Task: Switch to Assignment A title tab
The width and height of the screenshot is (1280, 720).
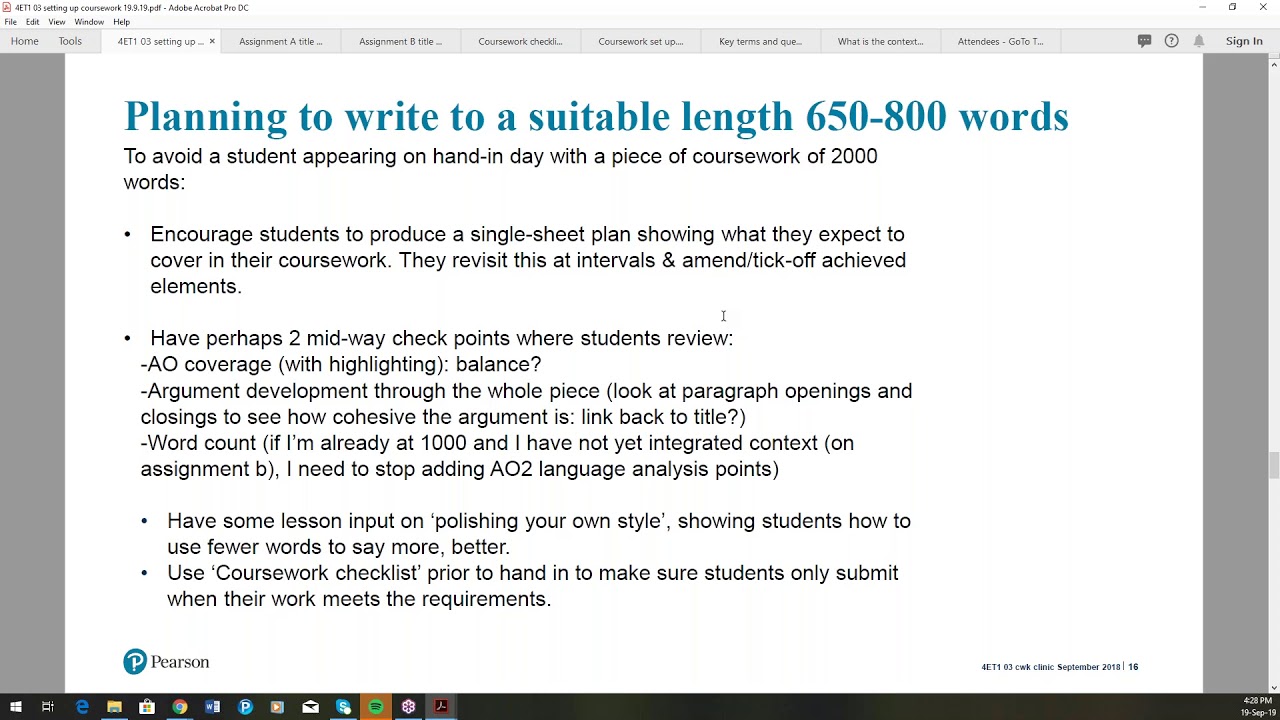Action: pos(280,42)
